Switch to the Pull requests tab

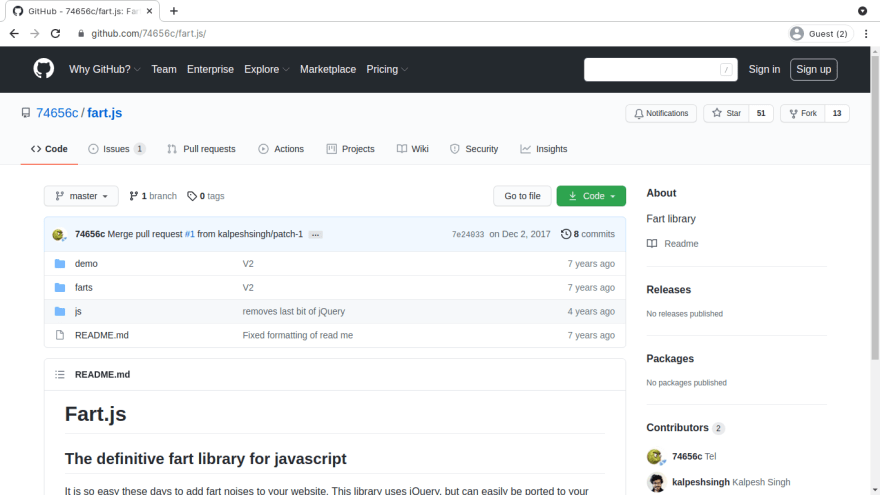(201, 149)
